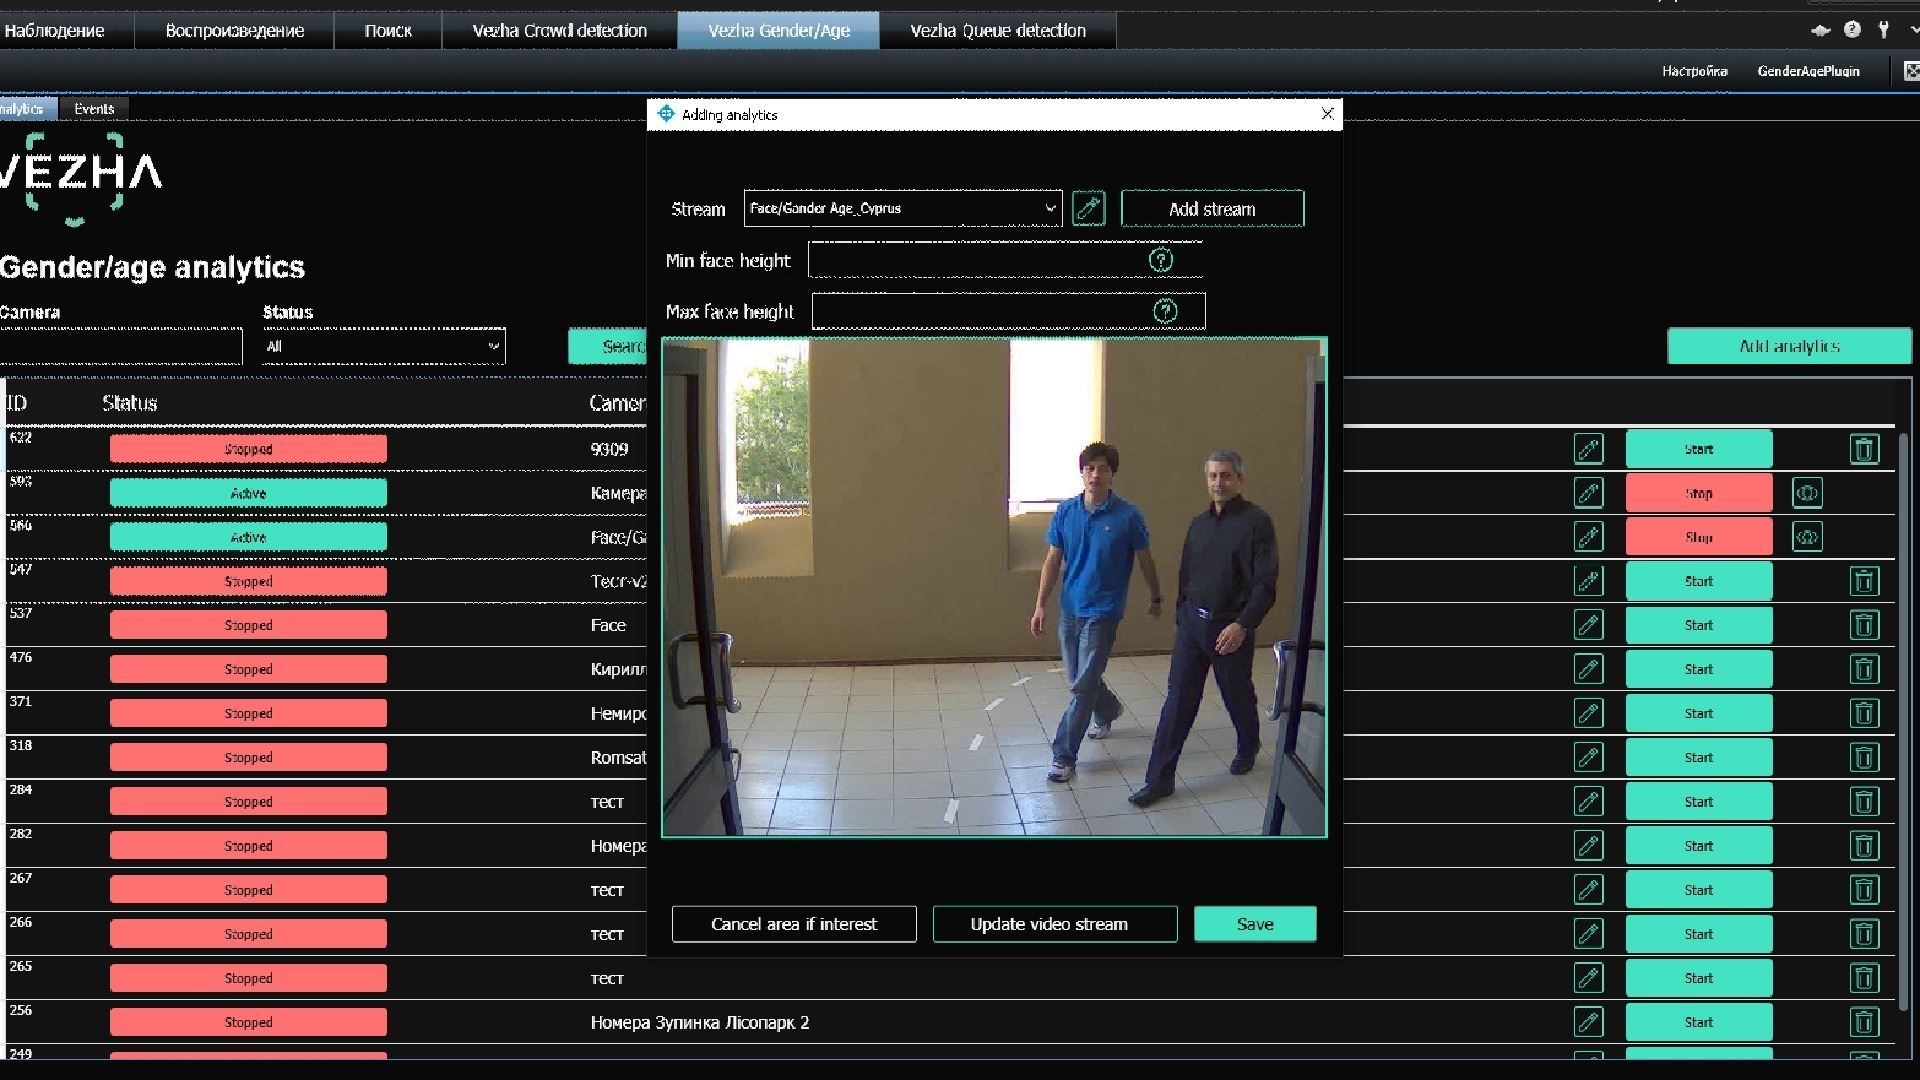Click the Add analytics button

[1789, 346]
